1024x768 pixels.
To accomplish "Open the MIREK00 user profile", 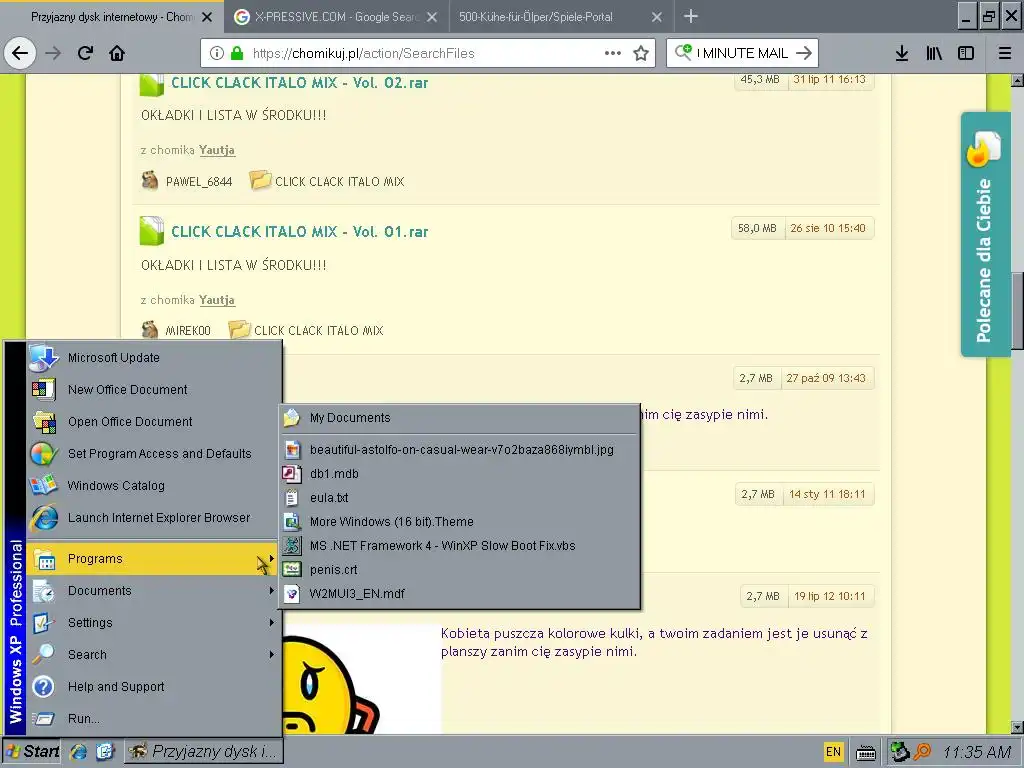I will pos(187,330).
